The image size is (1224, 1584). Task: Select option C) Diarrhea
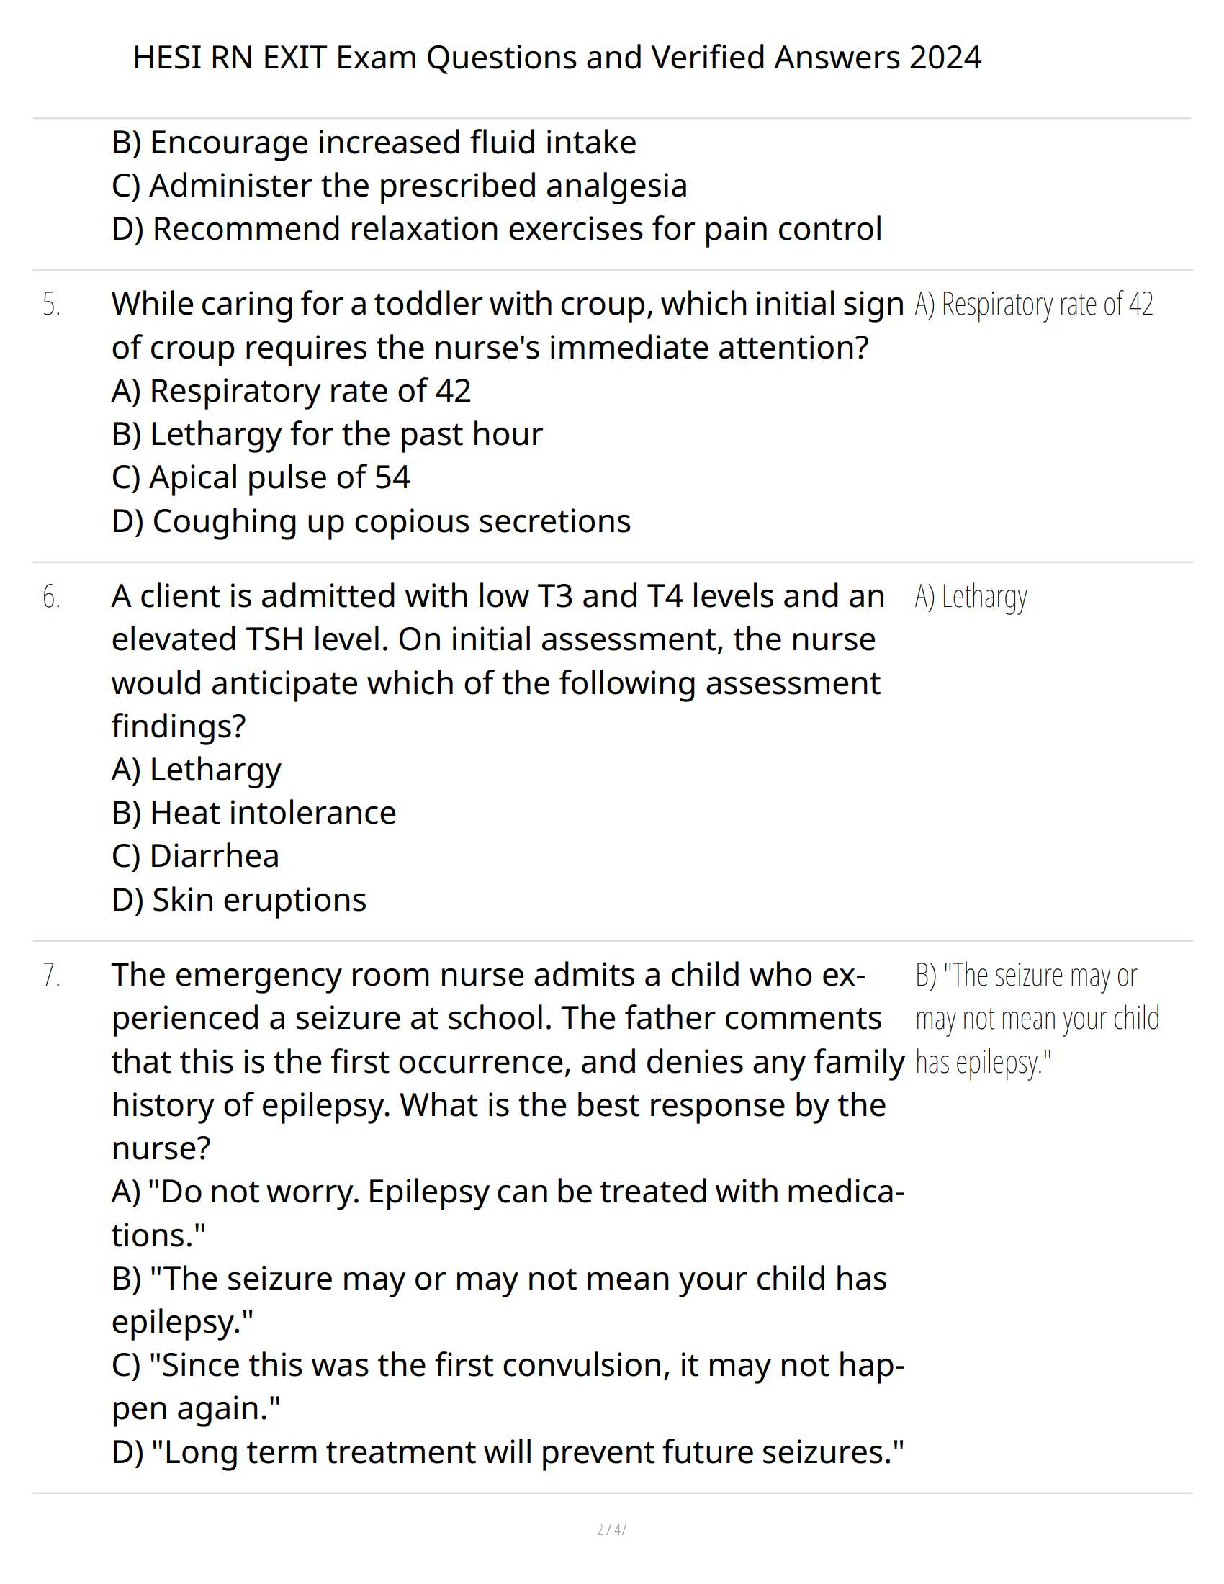195,856
